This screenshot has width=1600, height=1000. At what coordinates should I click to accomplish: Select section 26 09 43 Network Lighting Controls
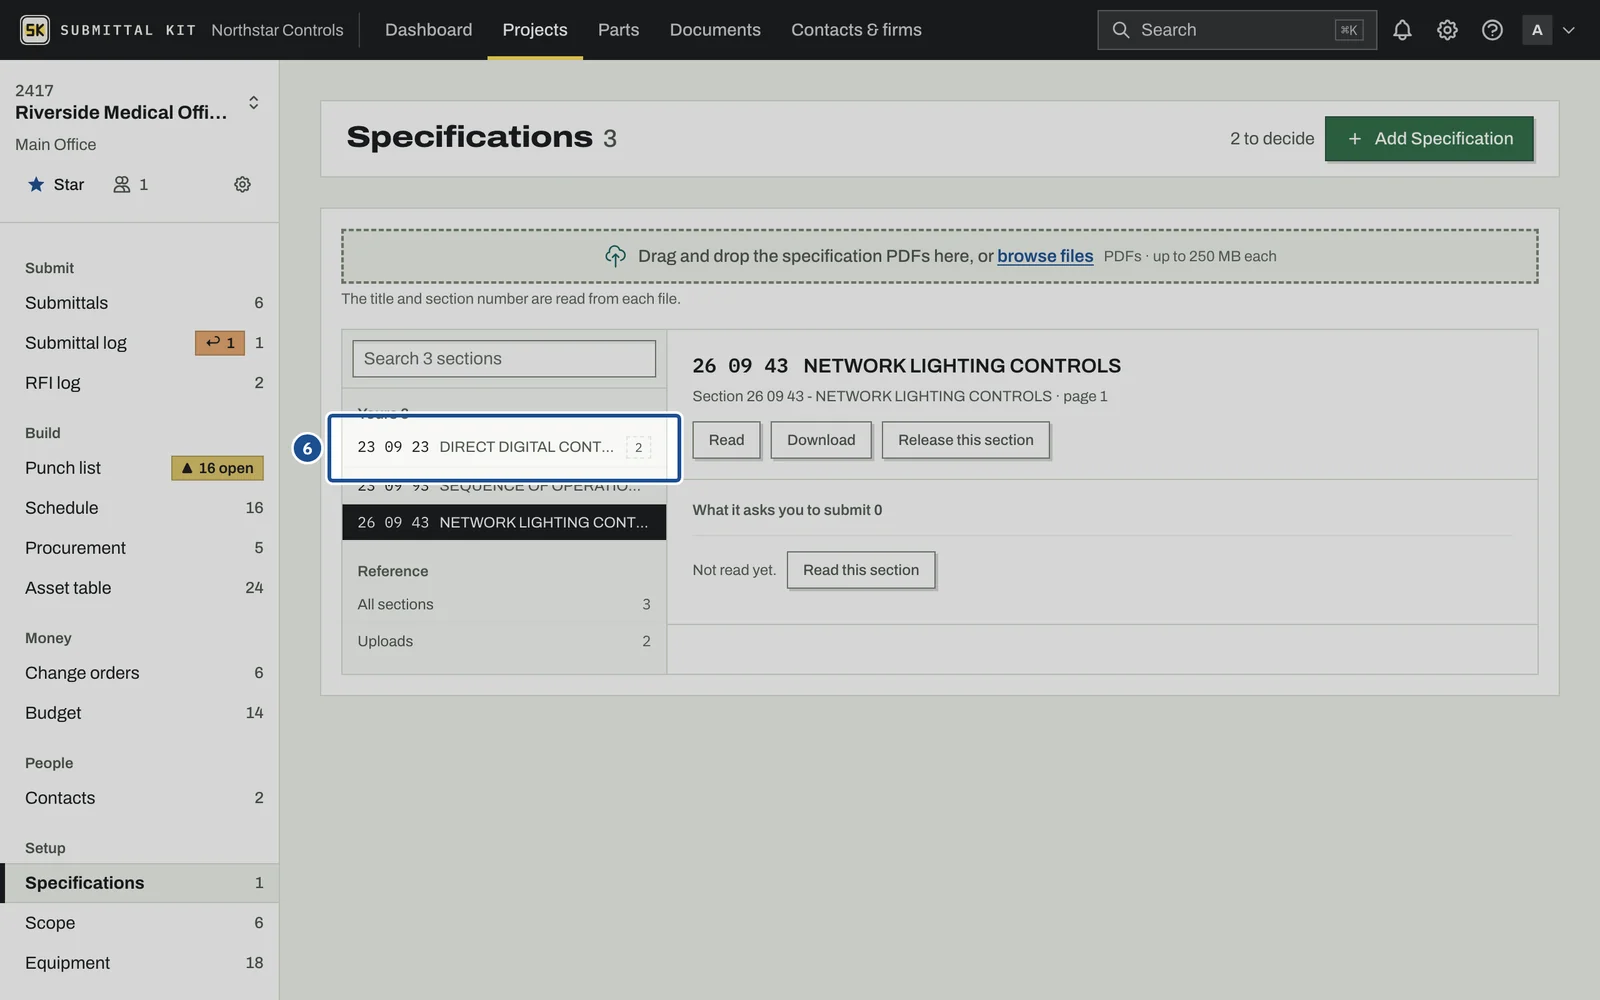click(x=504, y=523)
